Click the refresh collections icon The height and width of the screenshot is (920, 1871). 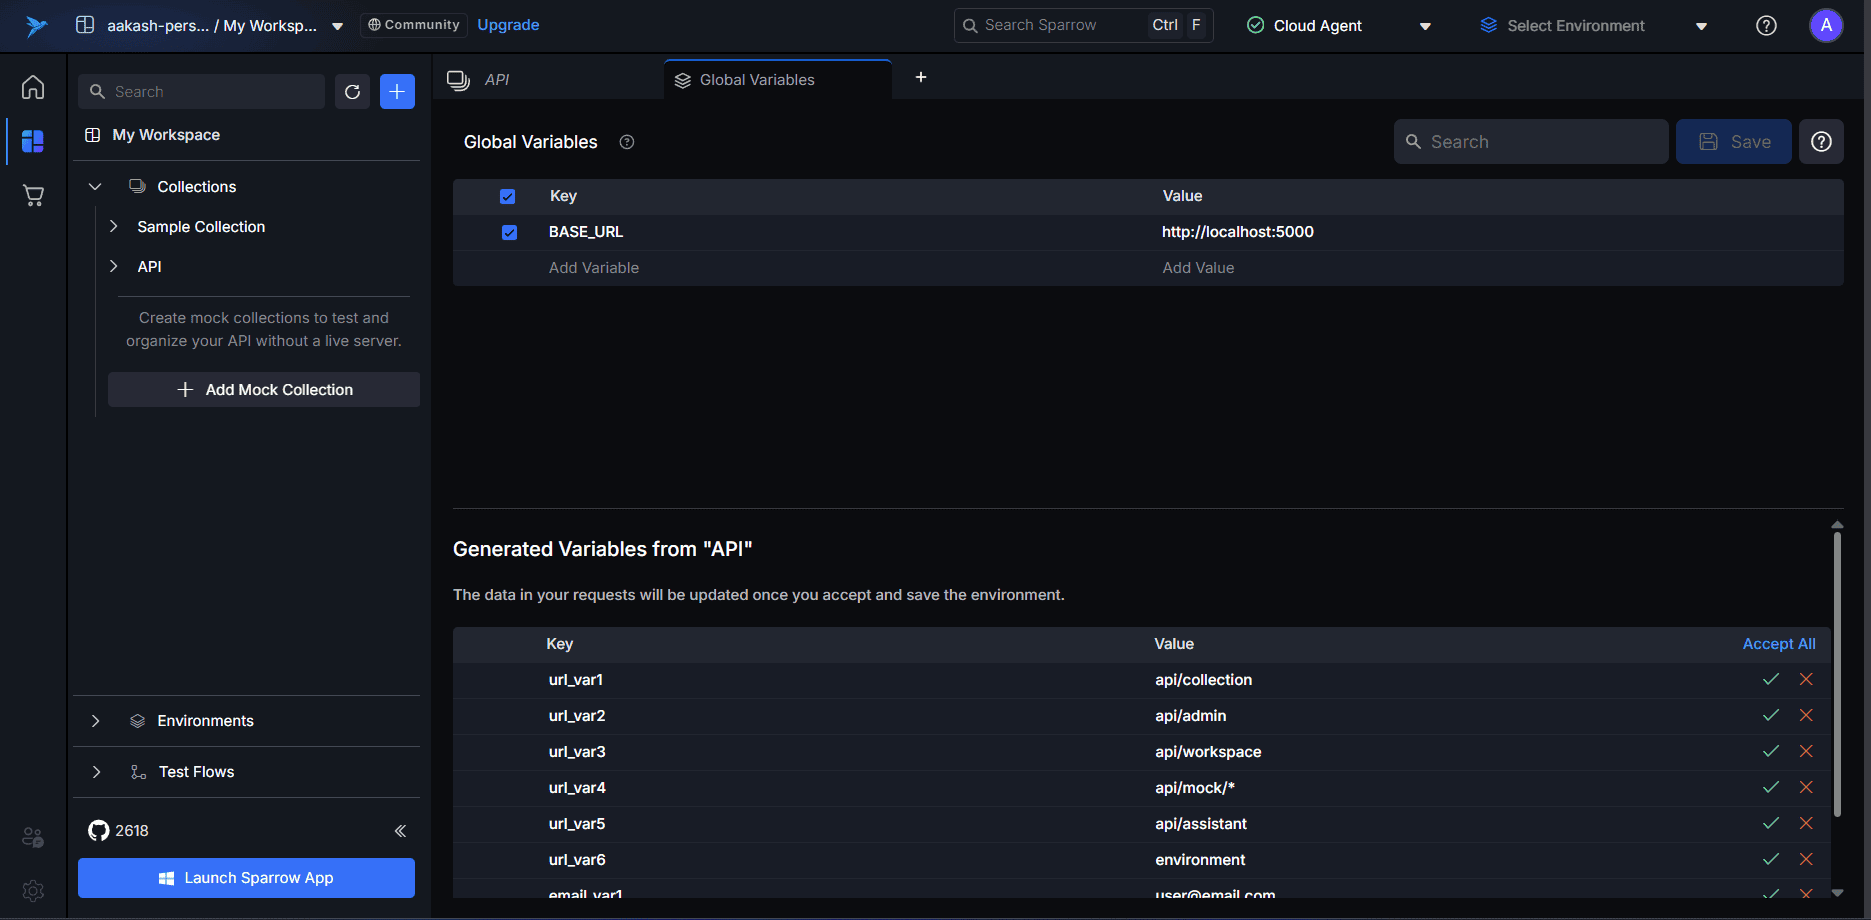point(352,92)
